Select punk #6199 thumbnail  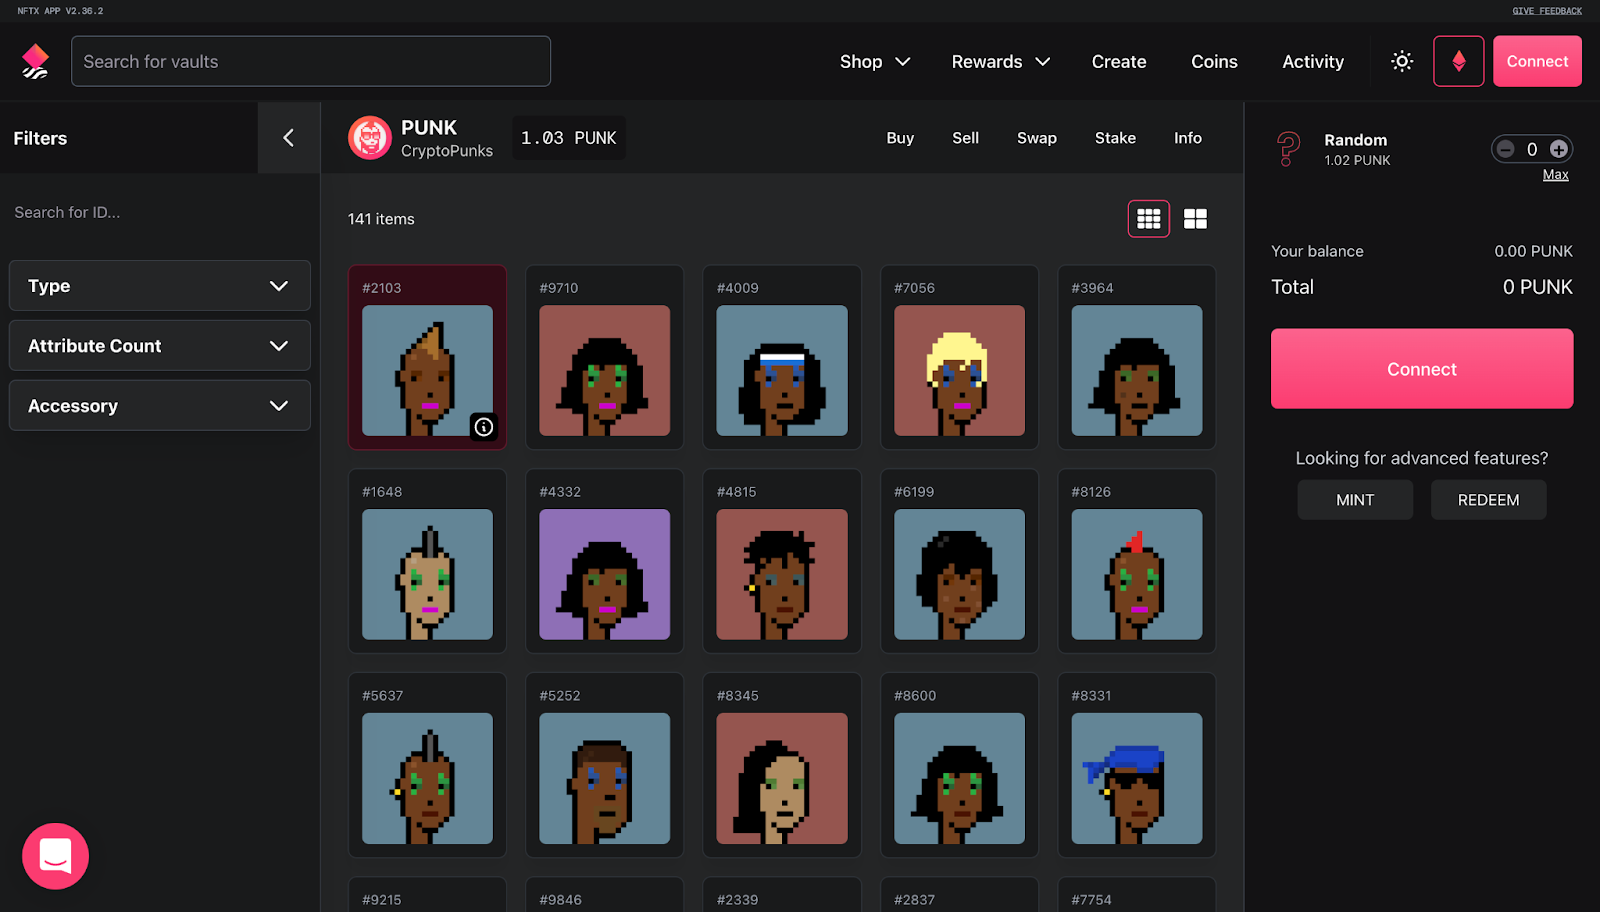[x=959, y=574]
